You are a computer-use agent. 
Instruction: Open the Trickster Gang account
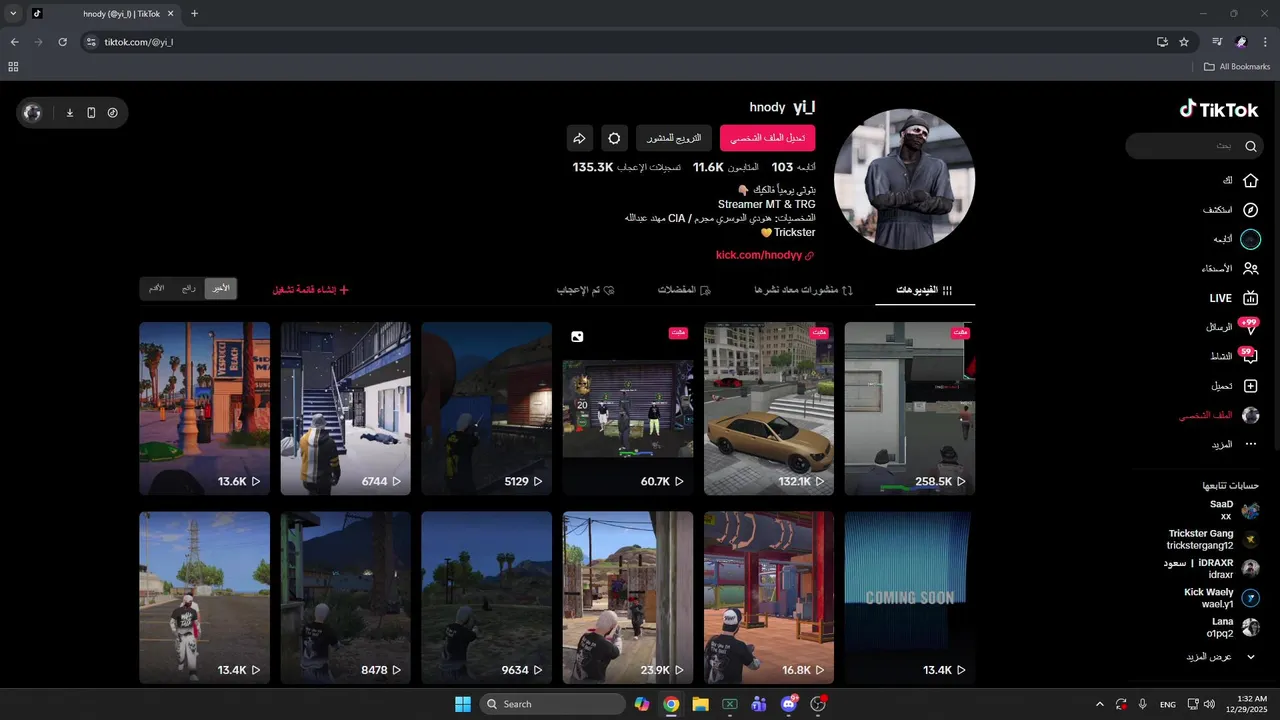click(x=1213, y=540)
